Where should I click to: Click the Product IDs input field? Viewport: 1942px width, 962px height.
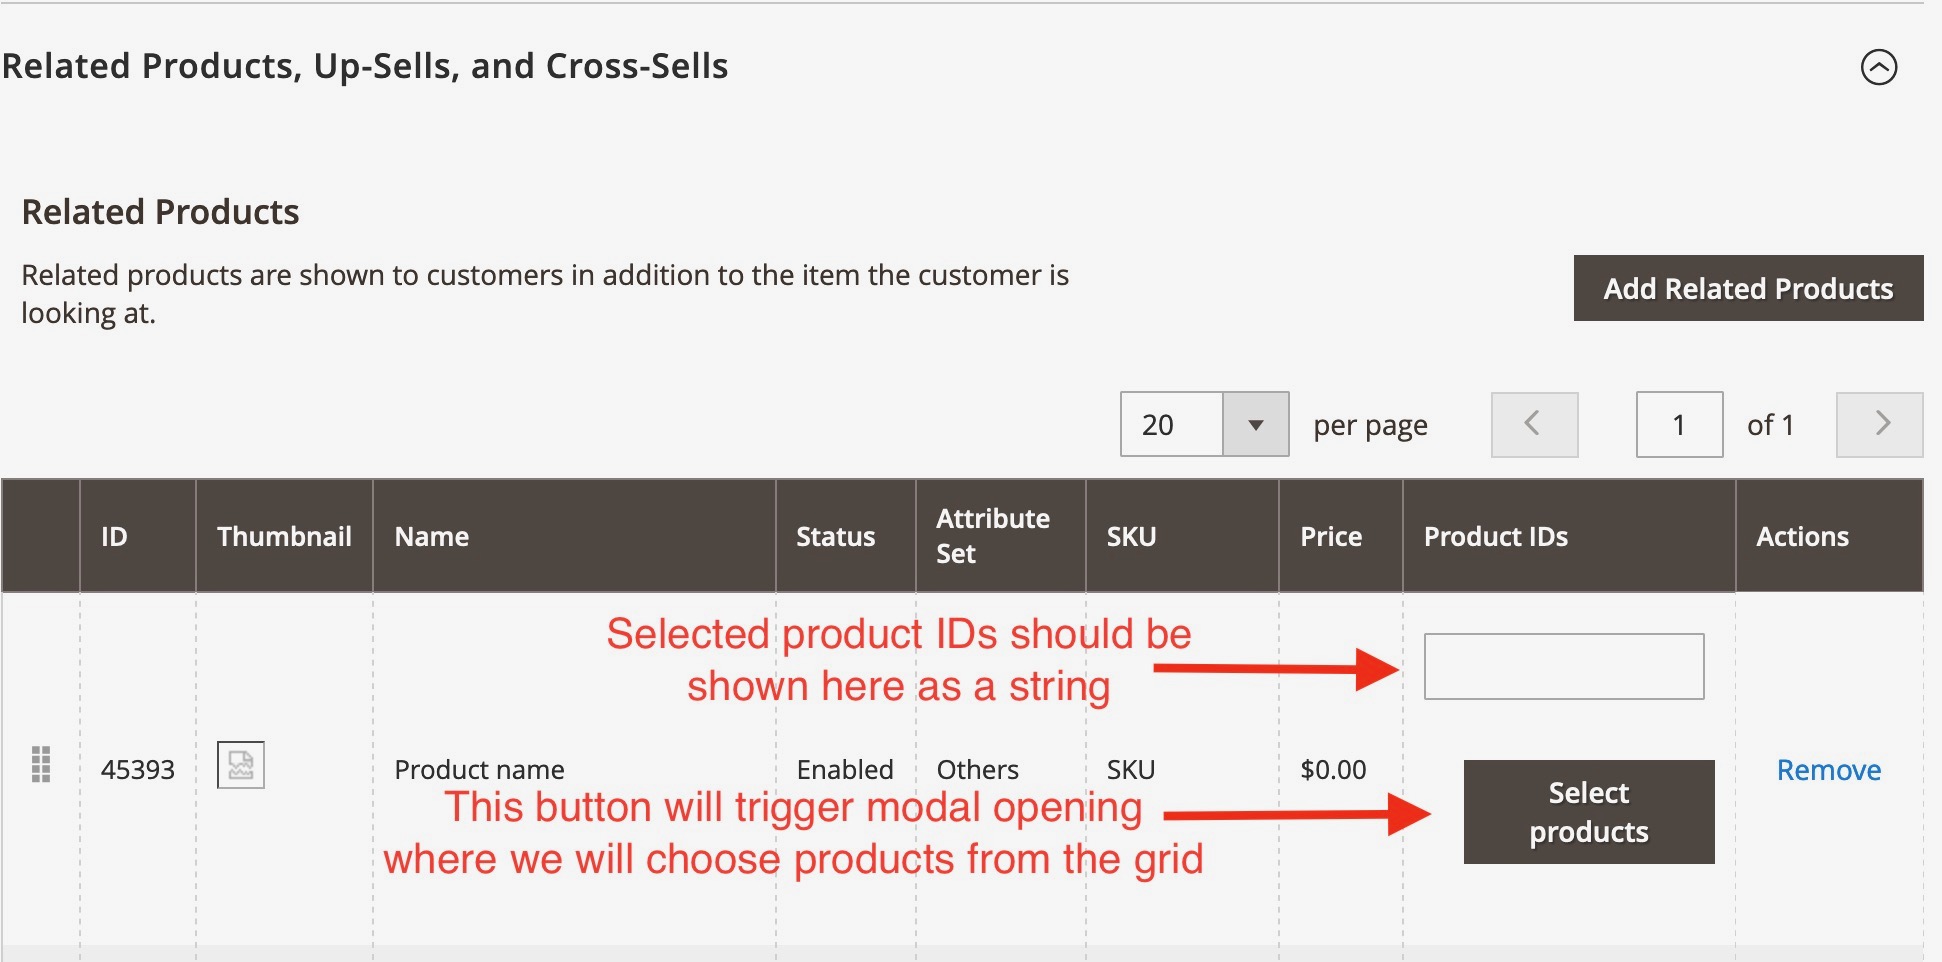1563,665
